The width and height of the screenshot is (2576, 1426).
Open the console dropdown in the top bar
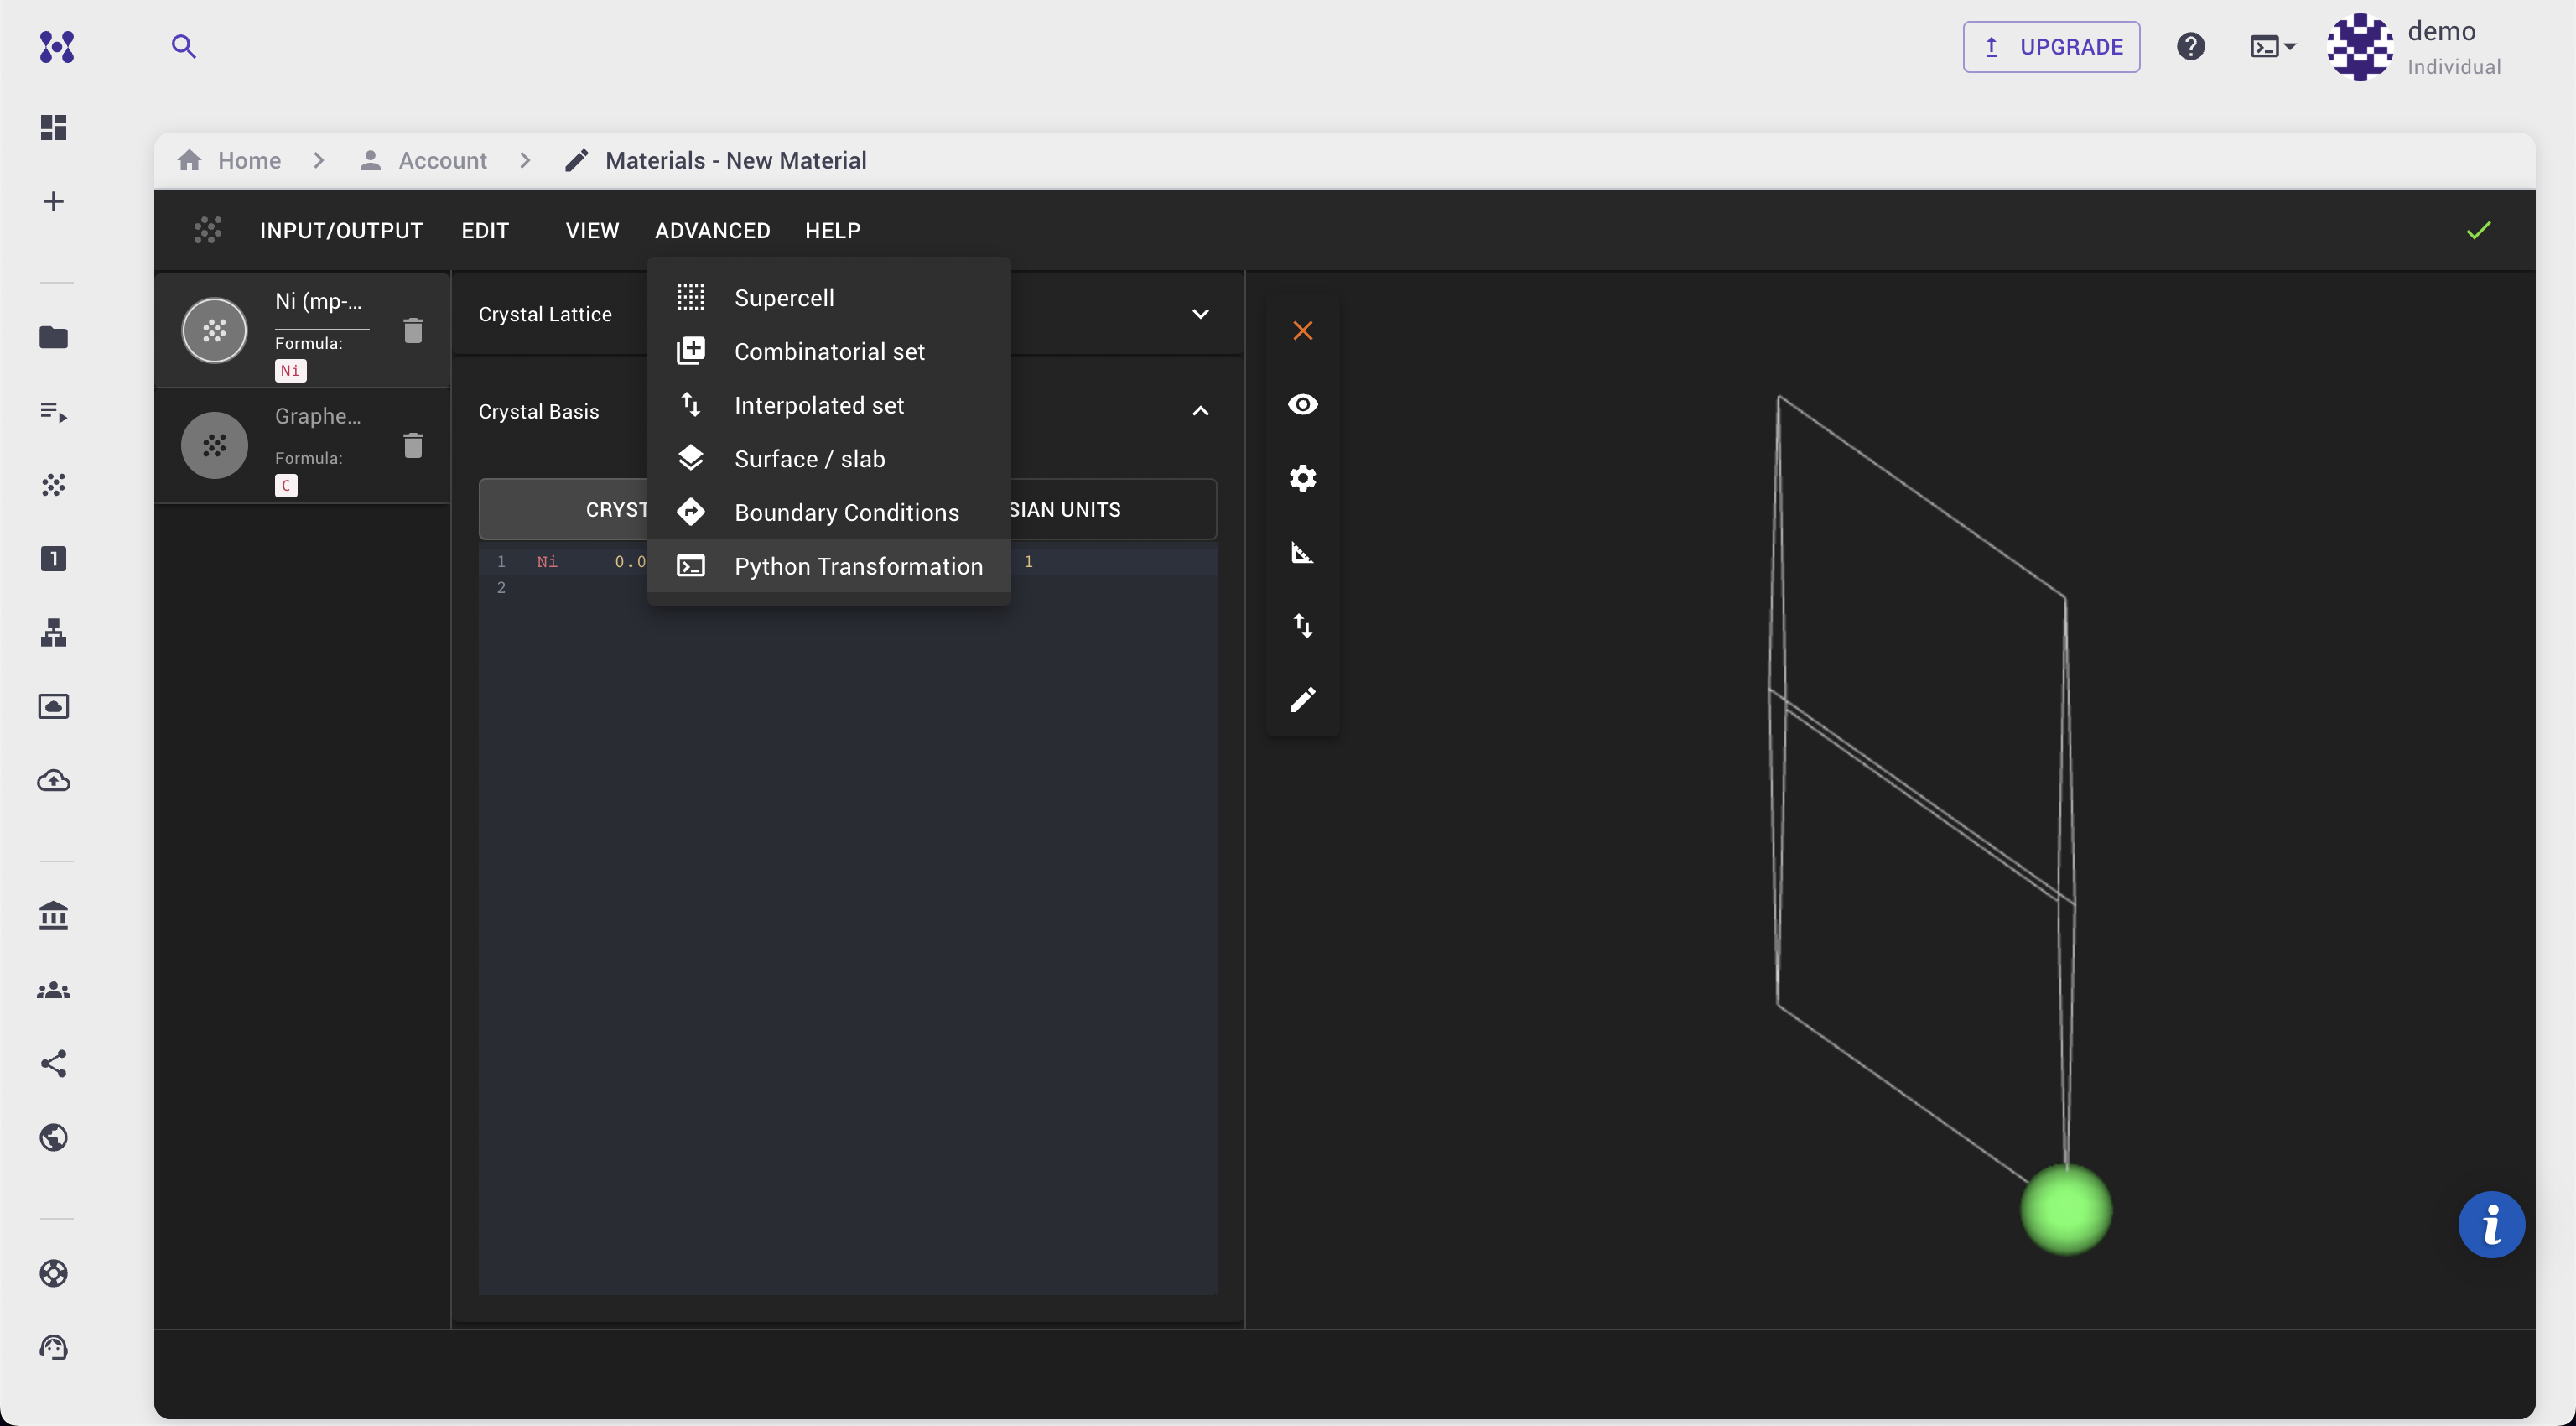pos(2272,46)
